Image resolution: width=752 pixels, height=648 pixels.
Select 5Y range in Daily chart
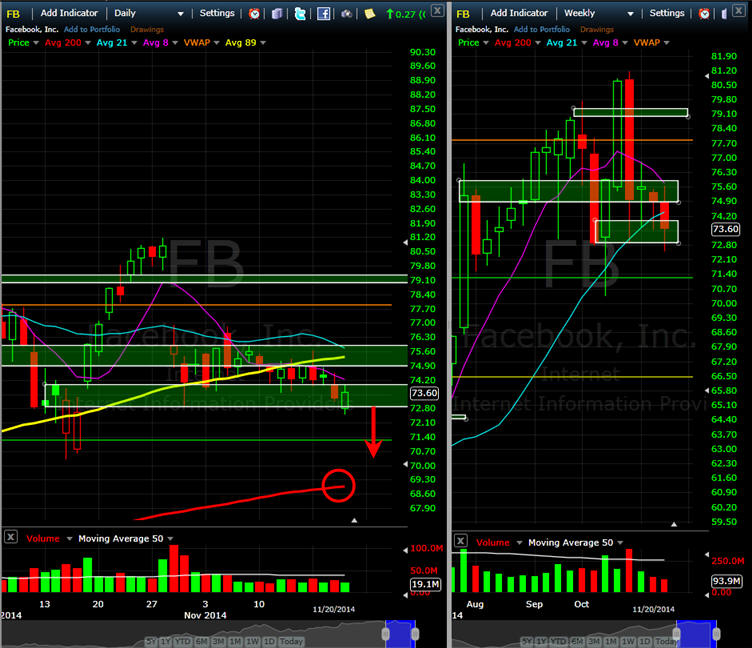(x=151, y=641)
